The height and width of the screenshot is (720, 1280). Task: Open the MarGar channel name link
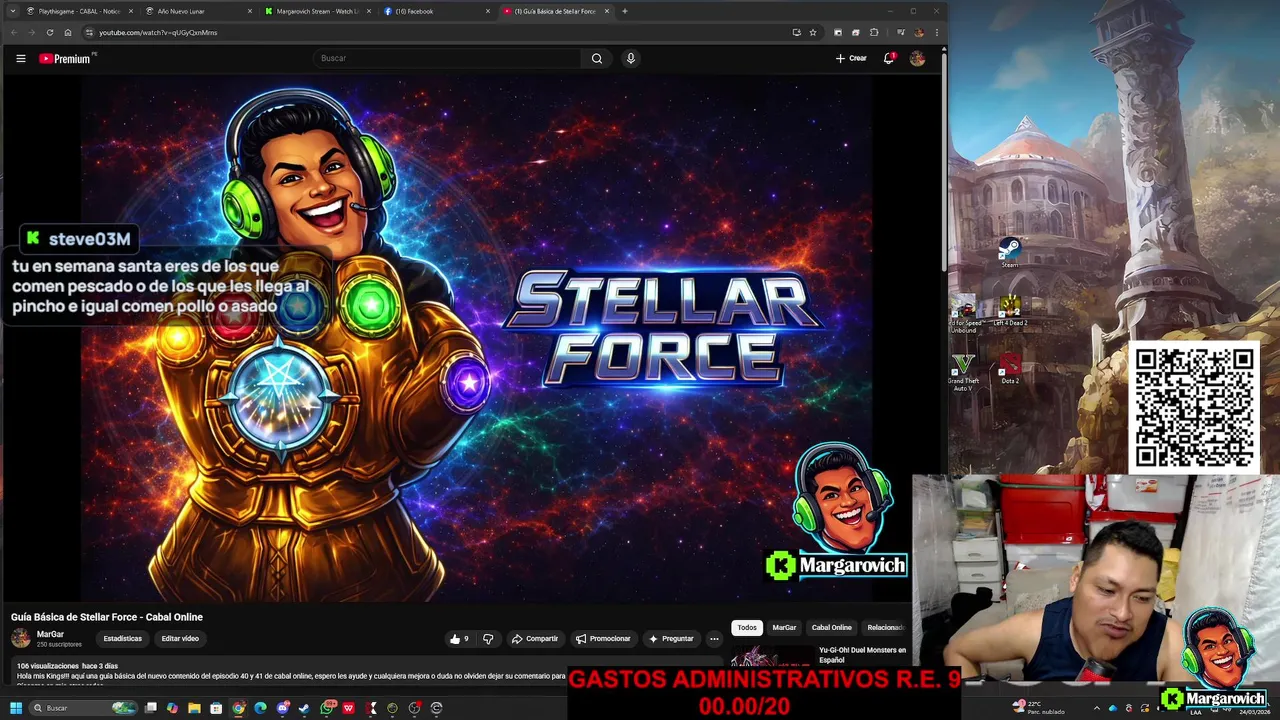coord(50,634)
